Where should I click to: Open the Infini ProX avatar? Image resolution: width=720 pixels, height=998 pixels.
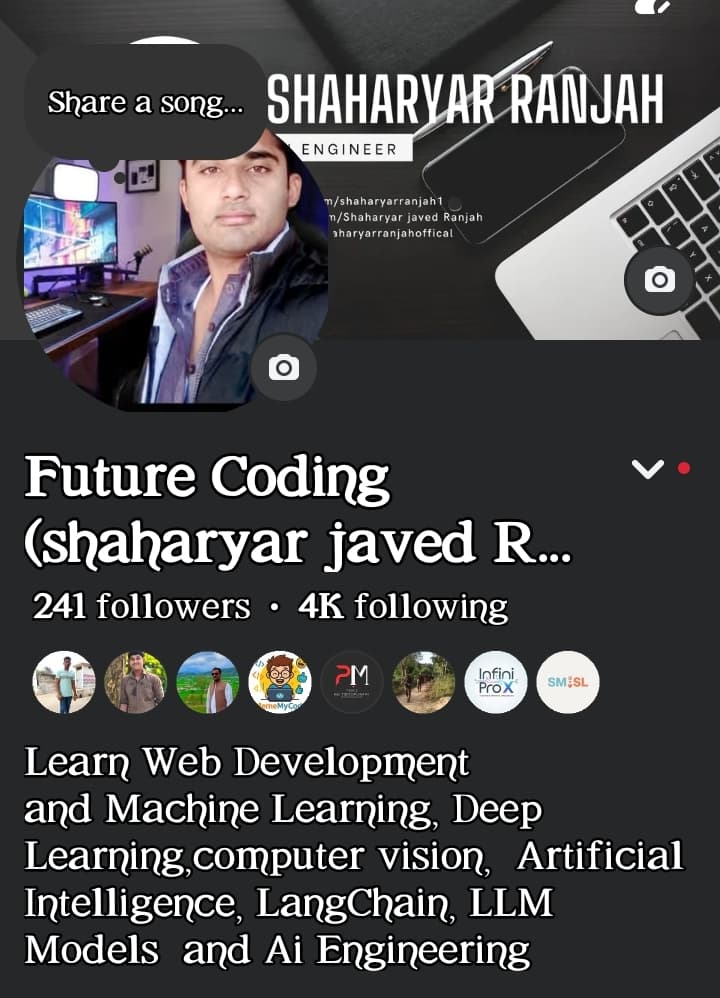496,682
